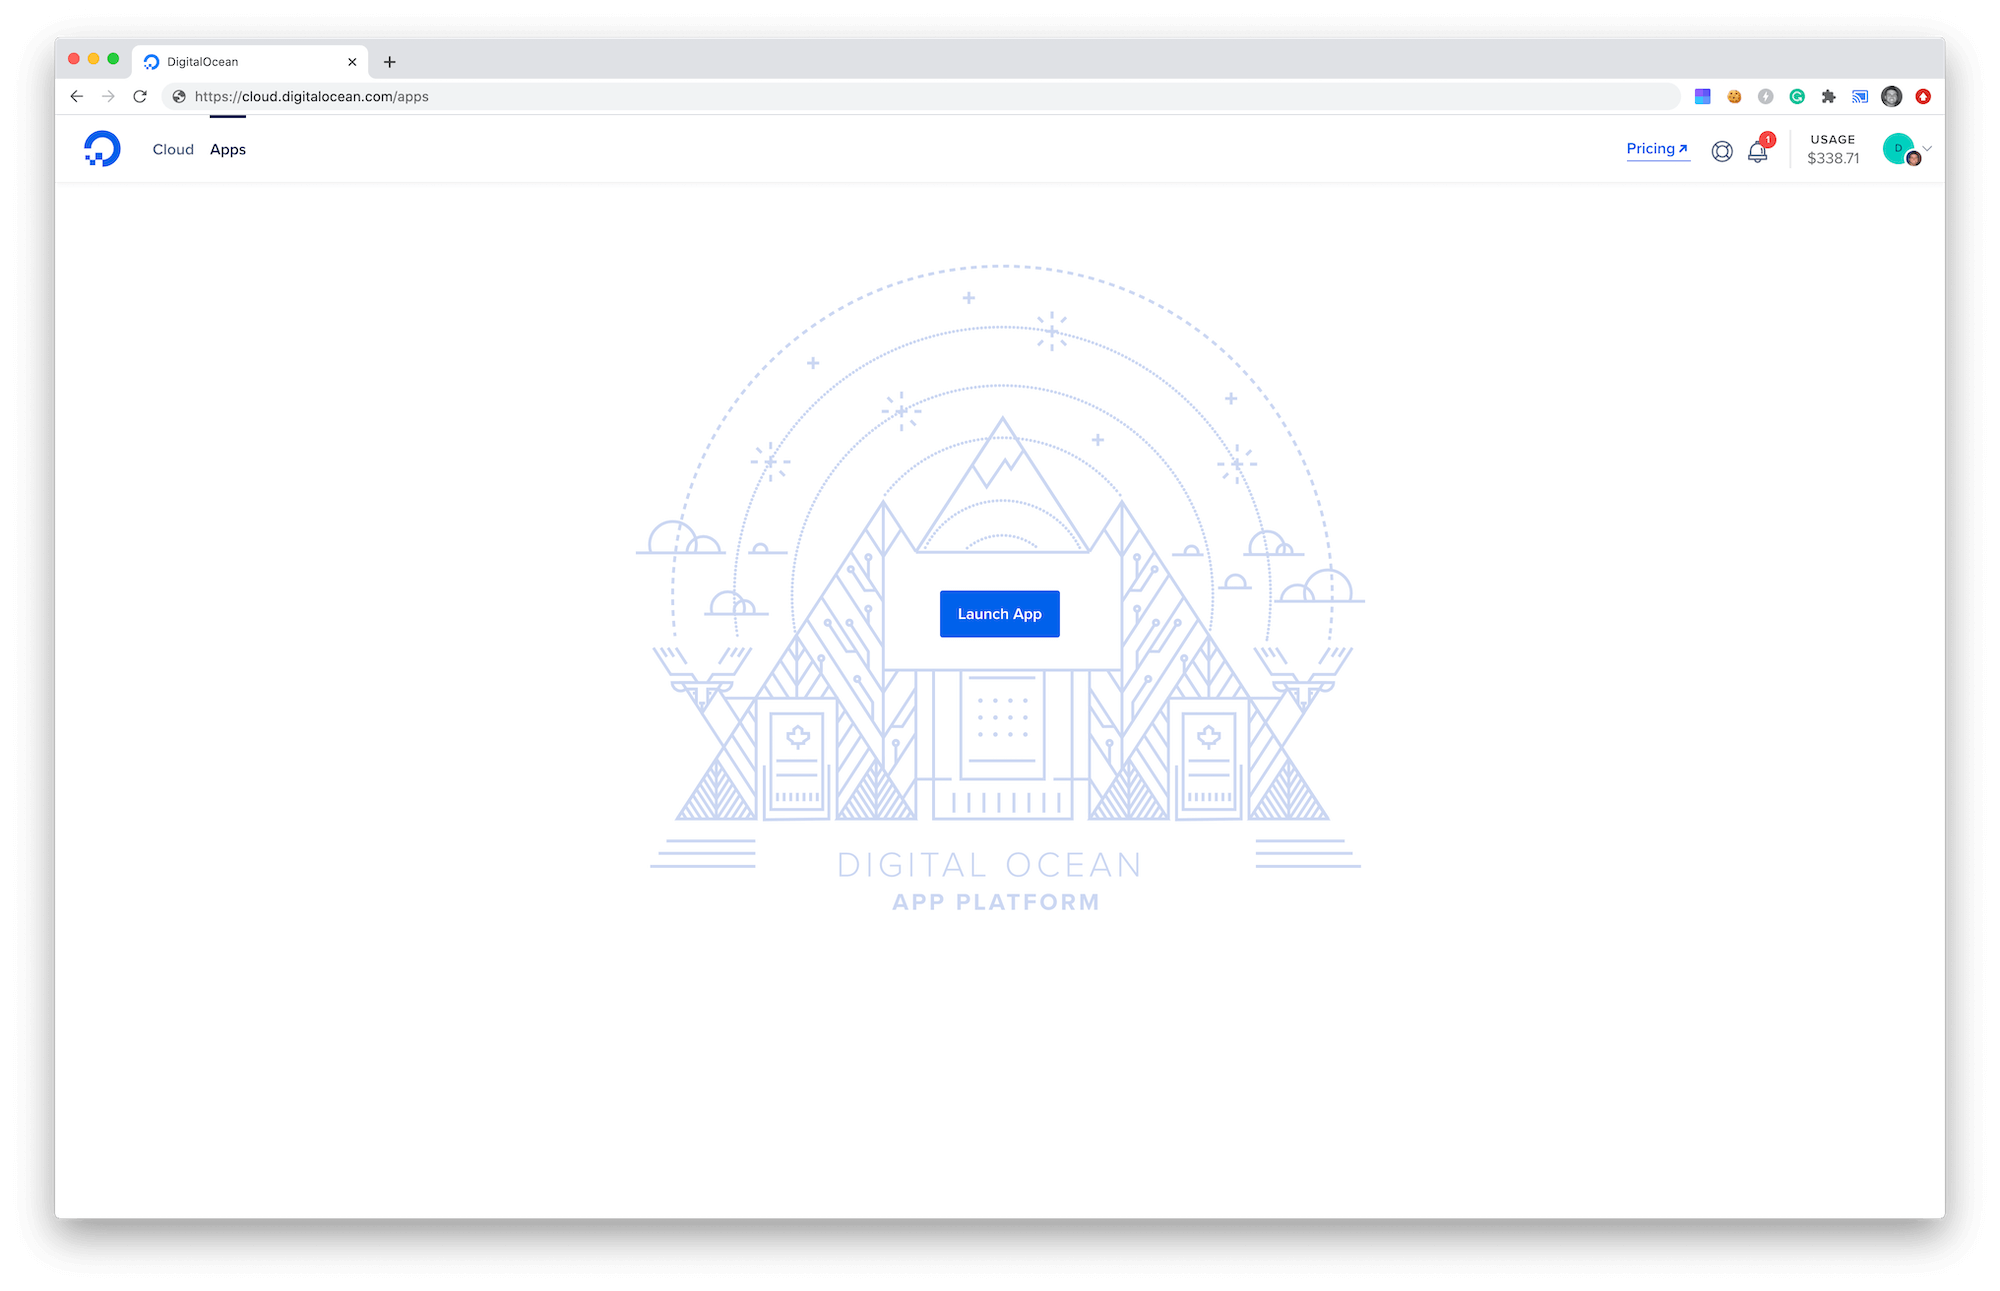Click the Cloud menu item
The width and height of the screenshot is (2000, 1291).
click(x=173, y=149)
